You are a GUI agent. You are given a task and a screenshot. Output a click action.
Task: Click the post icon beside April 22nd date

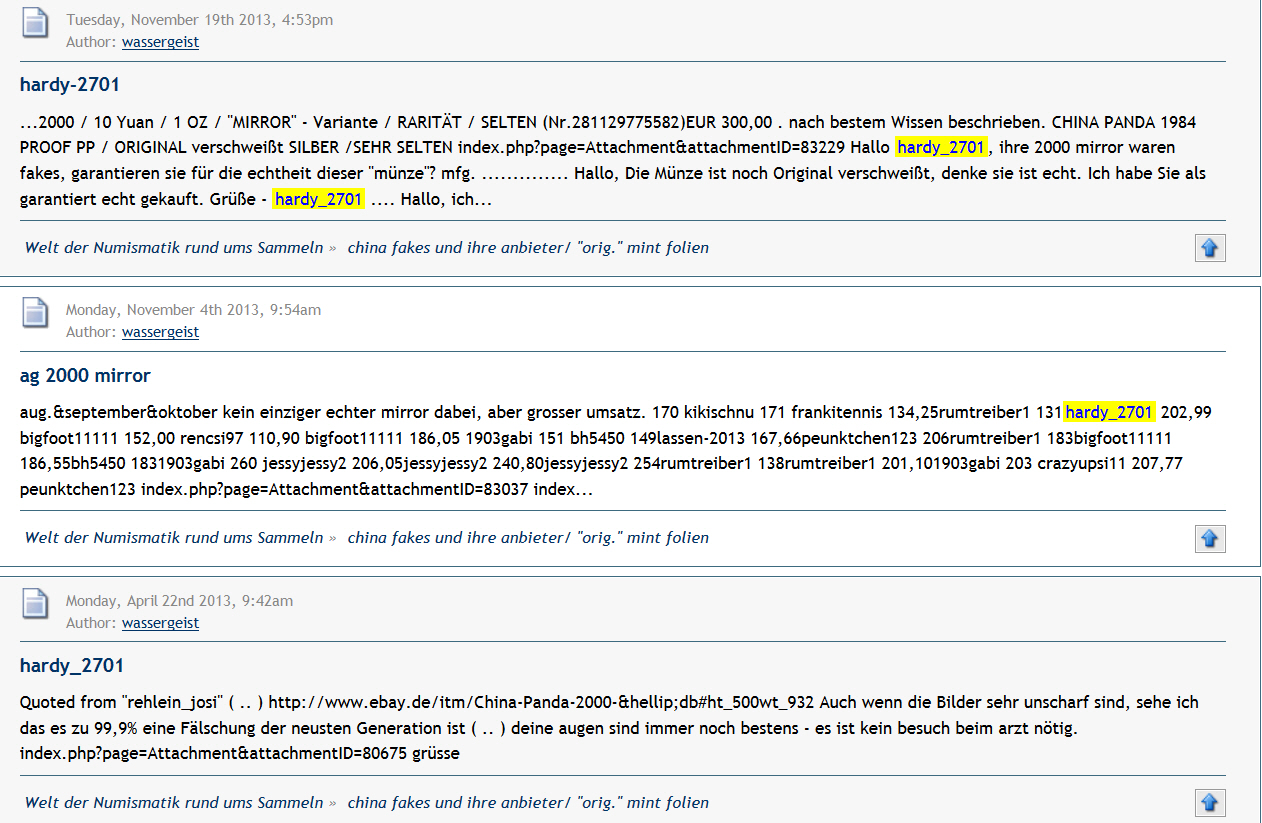coord(36,604)
